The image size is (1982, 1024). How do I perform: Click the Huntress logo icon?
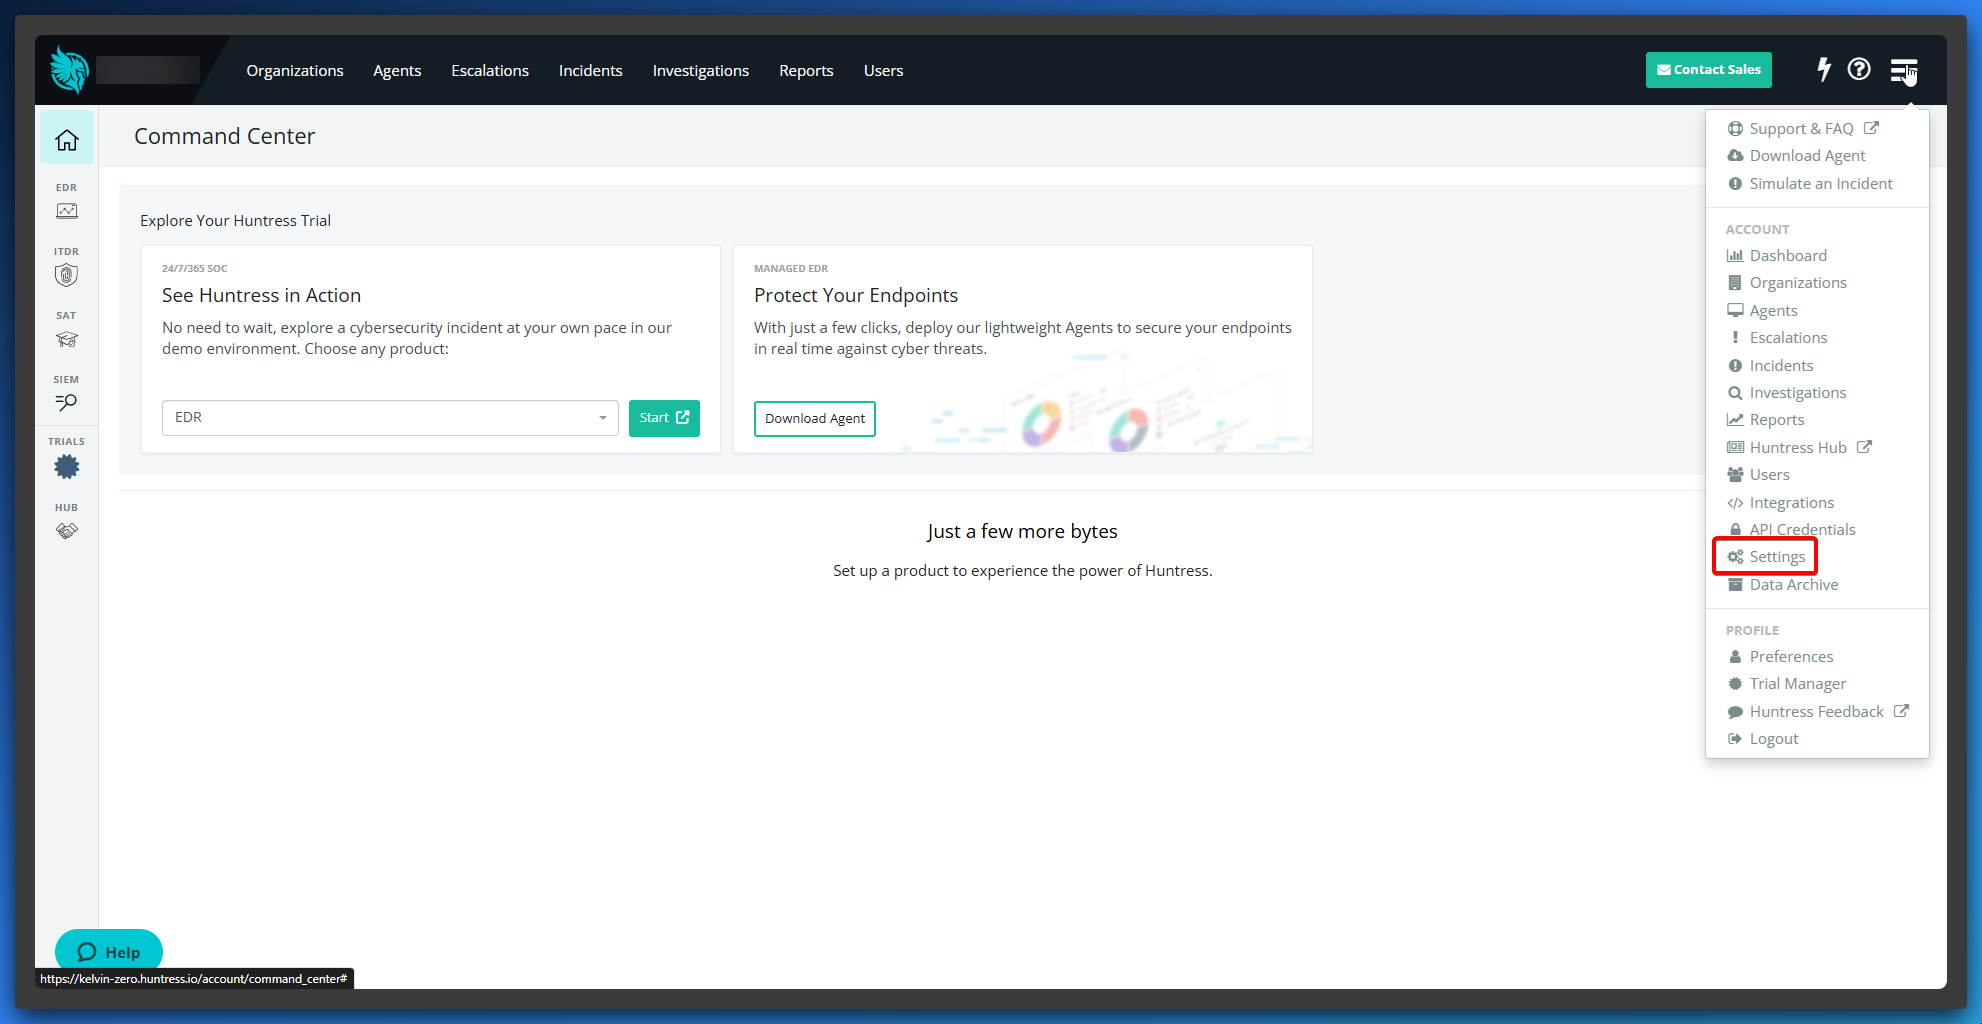(x=69, y=70)
